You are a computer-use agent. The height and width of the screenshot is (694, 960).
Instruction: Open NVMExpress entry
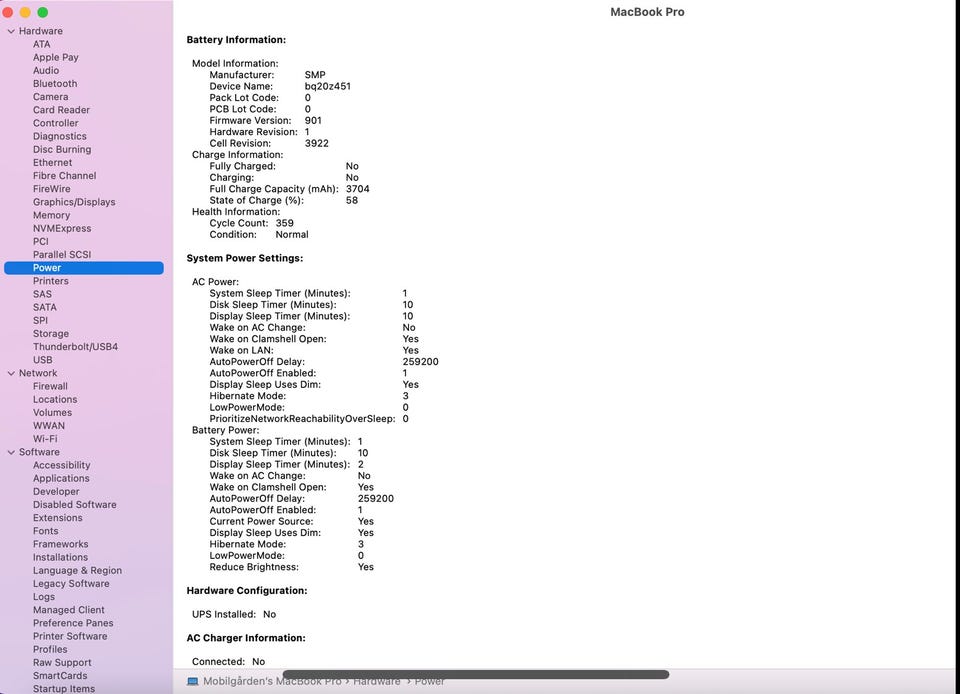62,228
